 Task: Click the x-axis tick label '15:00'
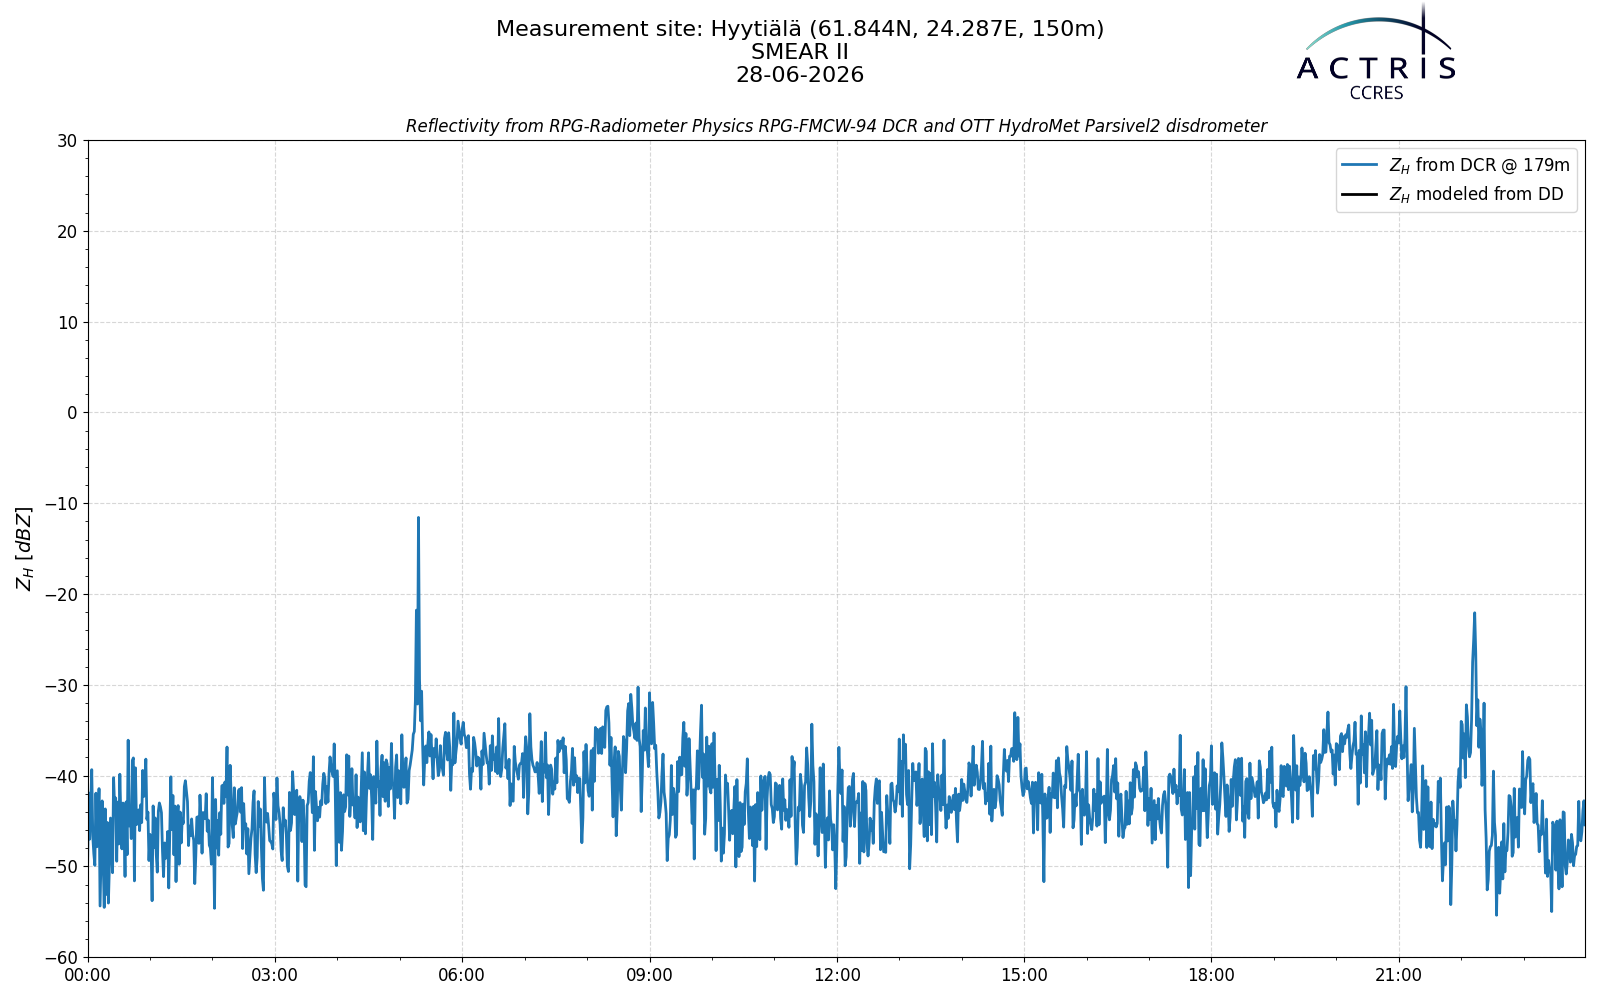click(1024, 976)
